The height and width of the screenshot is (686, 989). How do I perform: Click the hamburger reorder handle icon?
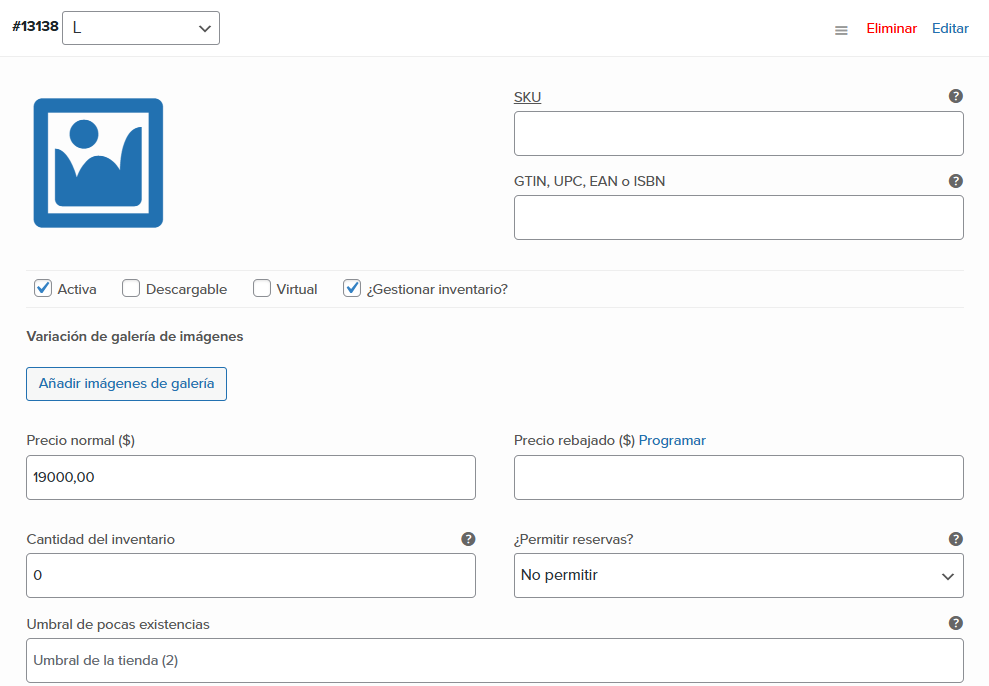[841, 30]
